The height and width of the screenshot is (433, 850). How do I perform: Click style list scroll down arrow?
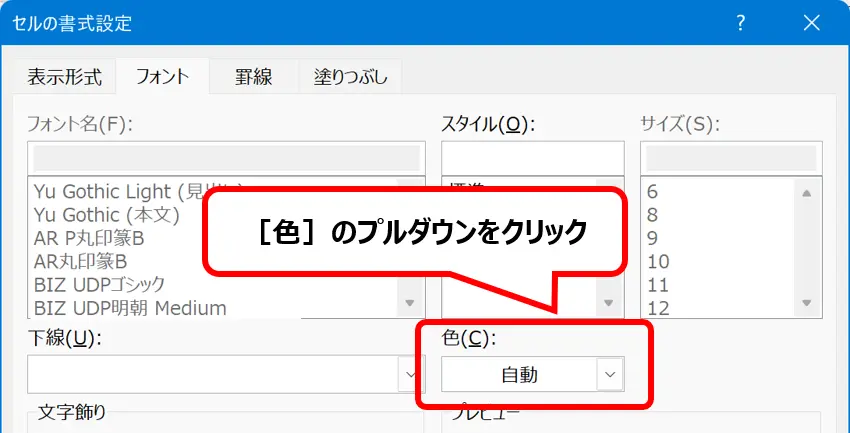tap(608, 303)
